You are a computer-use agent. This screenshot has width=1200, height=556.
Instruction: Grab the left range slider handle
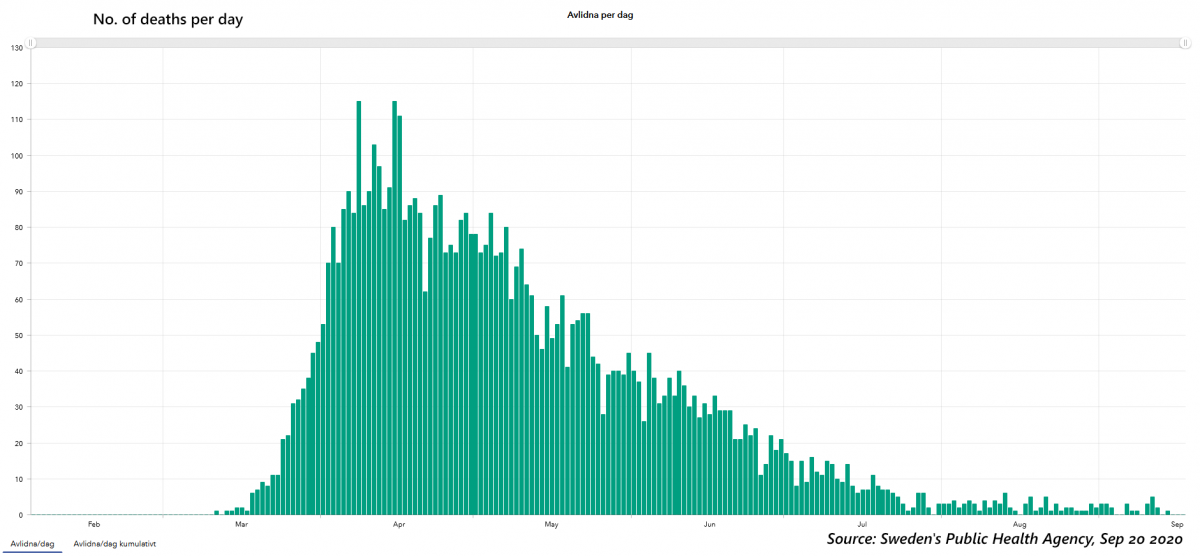(x=31, y=43)
